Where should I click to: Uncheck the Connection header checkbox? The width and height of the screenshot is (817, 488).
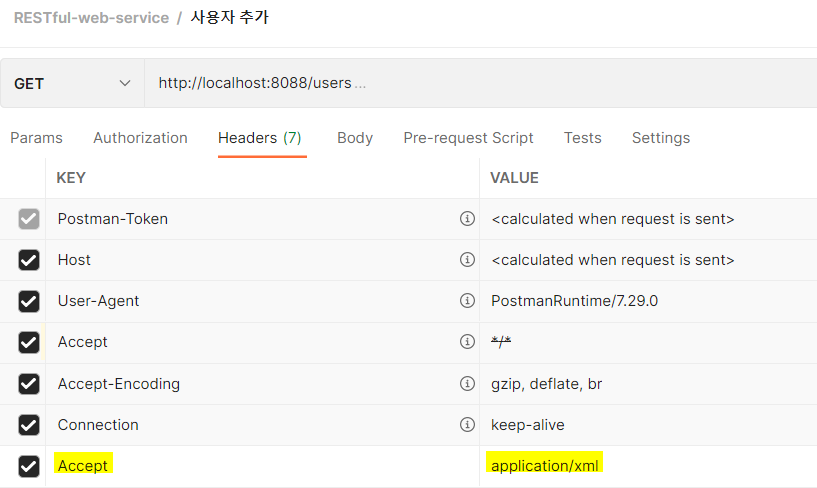point(29,425)
